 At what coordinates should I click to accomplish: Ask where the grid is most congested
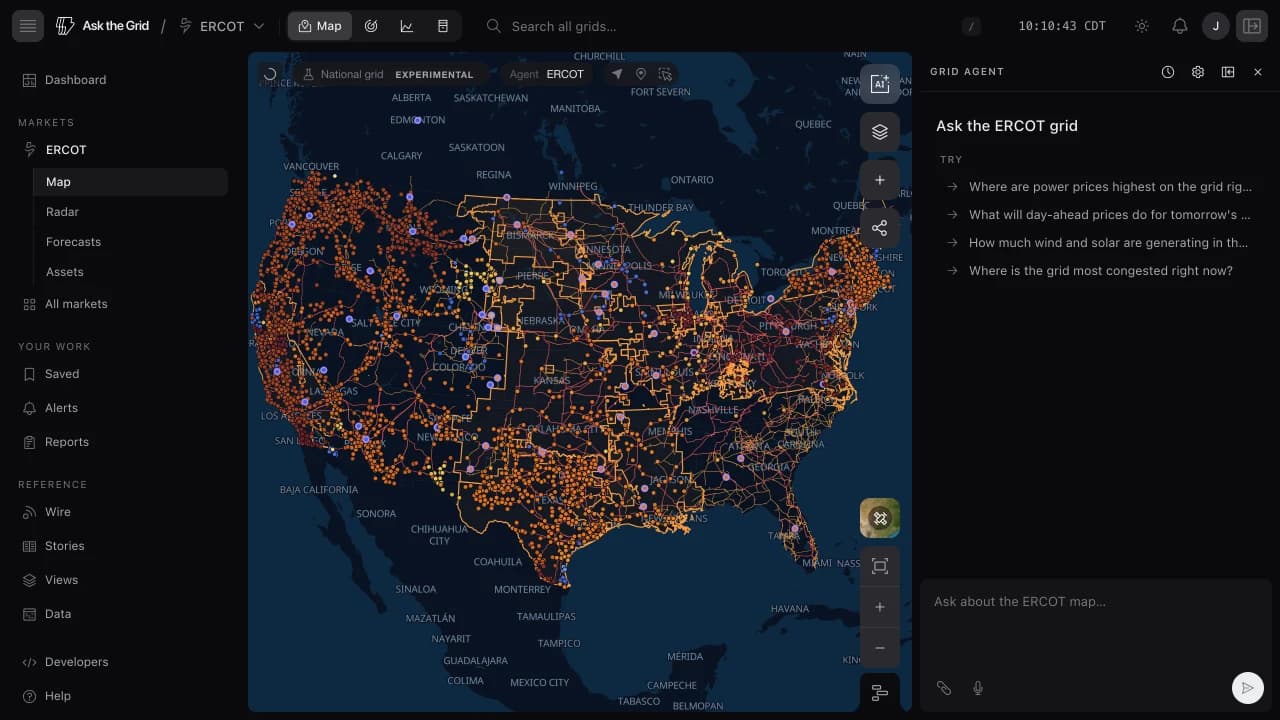point(1096,271)
